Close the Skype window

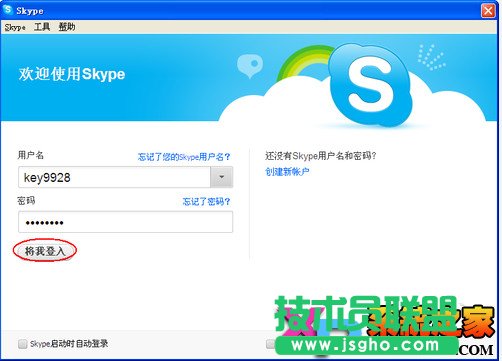pyautogui.click(x=488, y=11)
